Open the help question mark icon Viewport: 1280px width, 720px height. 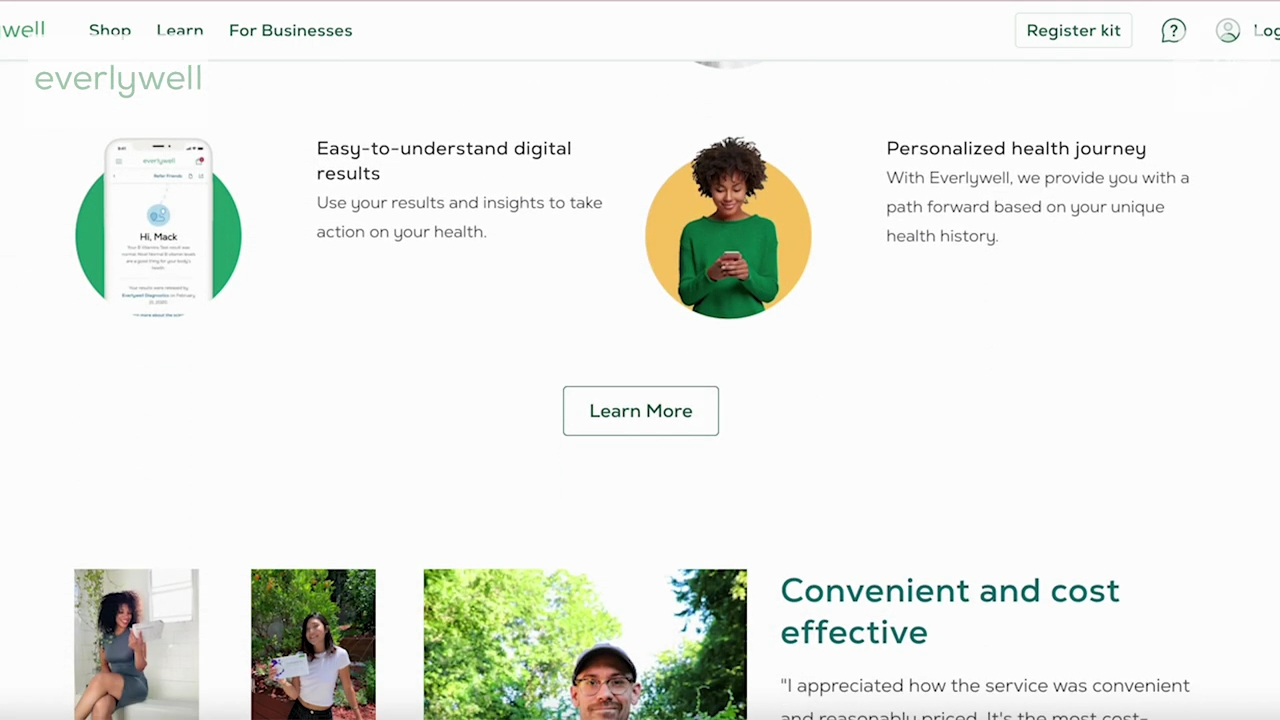click(x=1173, y=31)
